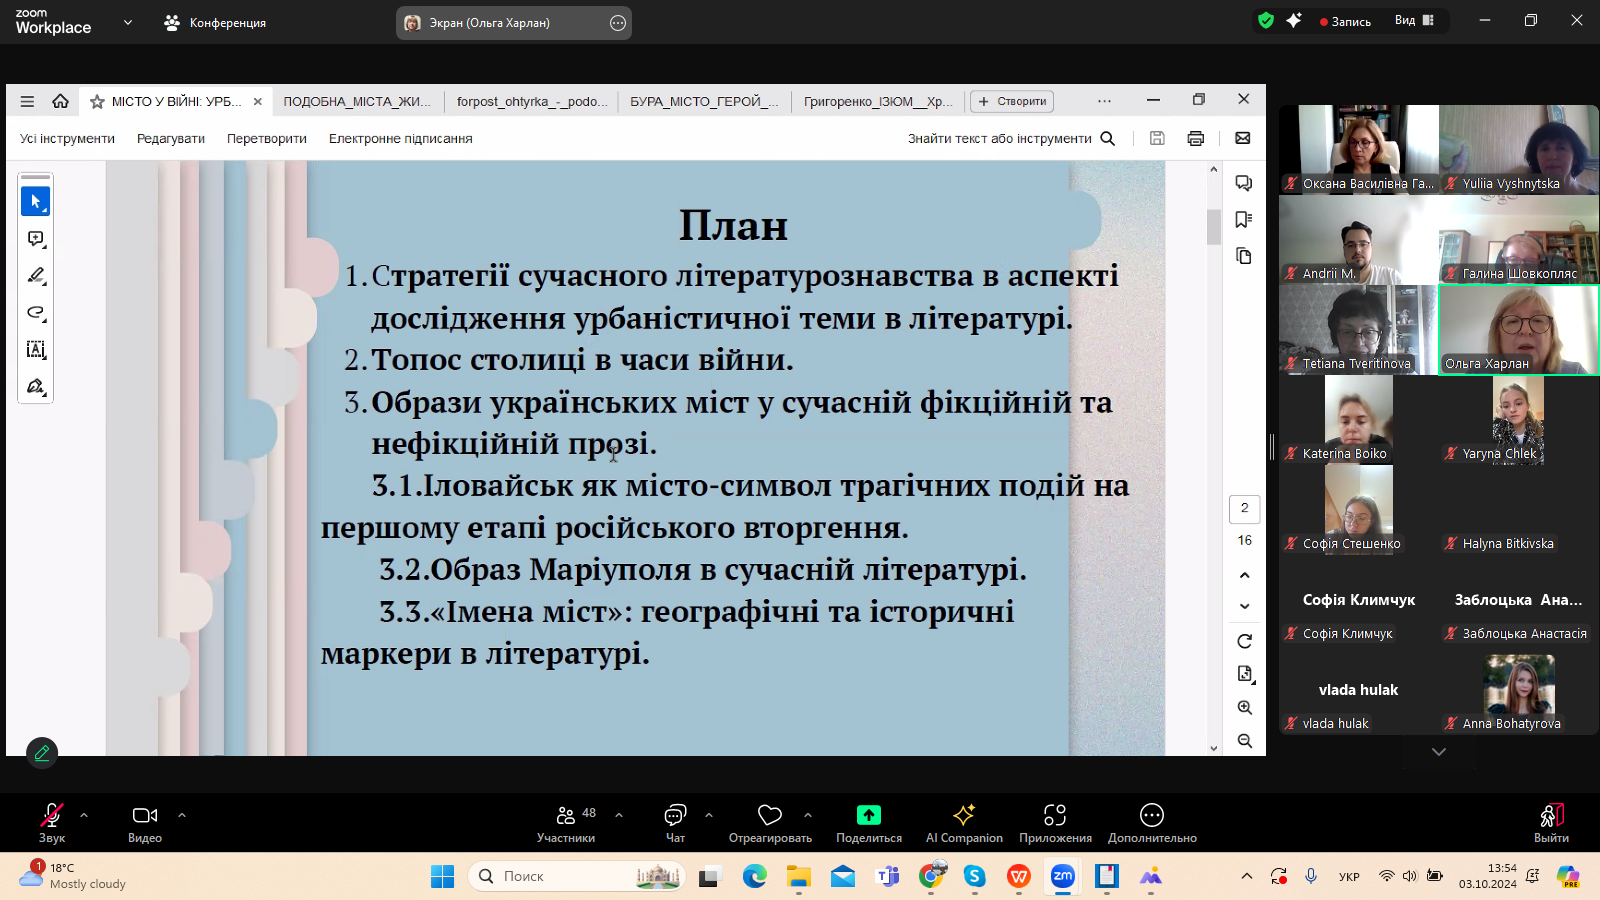The image size is (1600, 900).
Task: Launch AI Companion
Action: click(964, 822)
